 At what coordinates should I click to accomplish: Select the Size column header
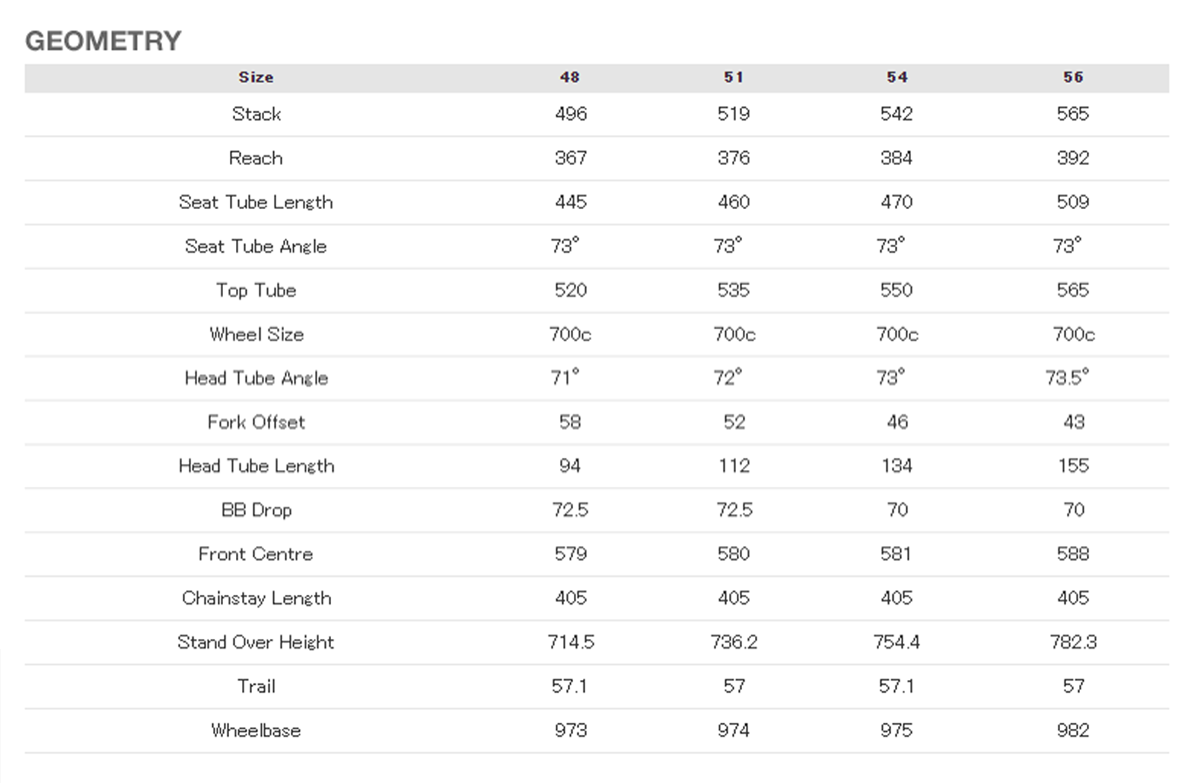[256, 77]
